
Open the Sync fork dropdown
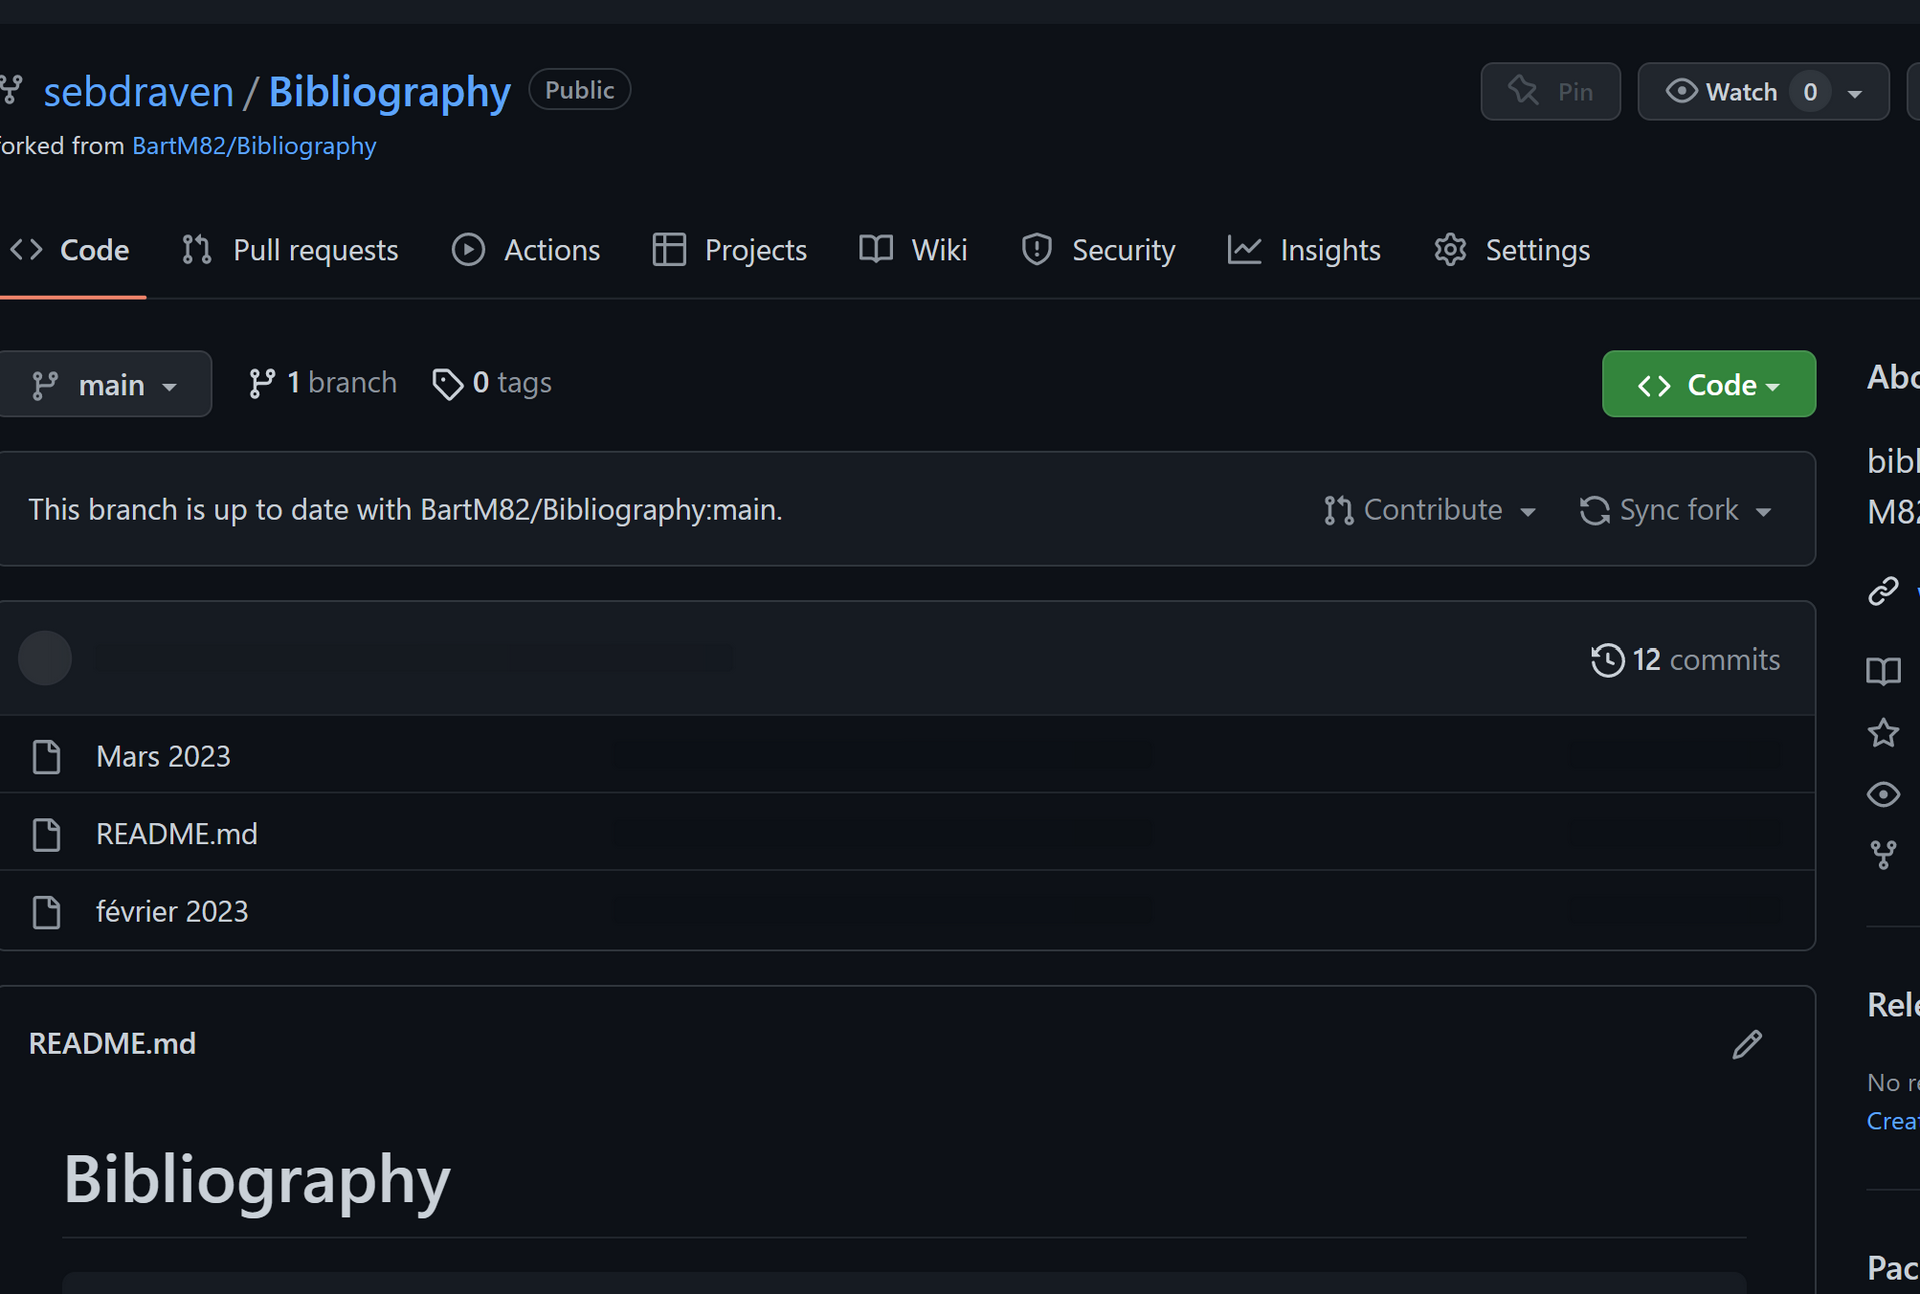tap(1676, 510)
